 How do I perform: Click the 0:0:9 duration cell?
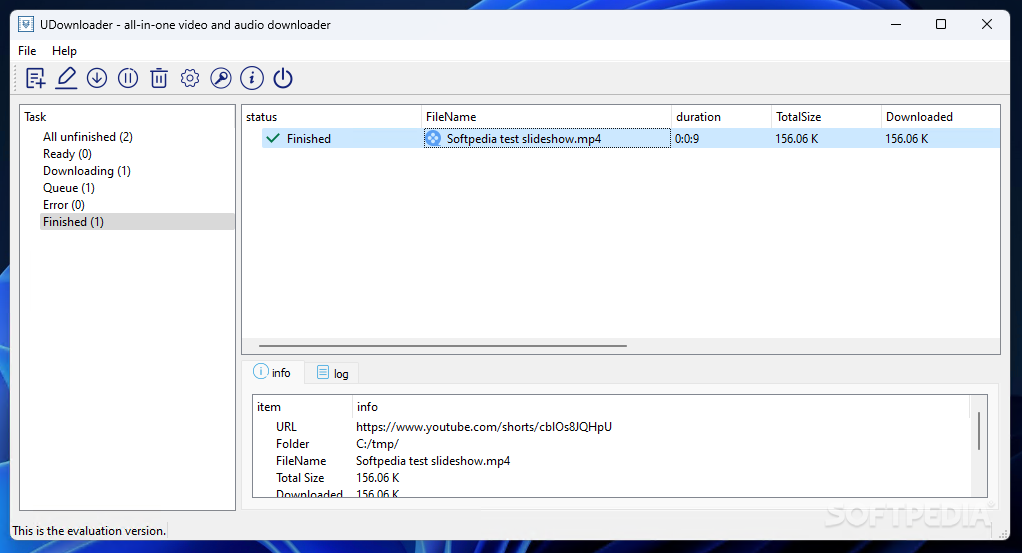(722, 138)
